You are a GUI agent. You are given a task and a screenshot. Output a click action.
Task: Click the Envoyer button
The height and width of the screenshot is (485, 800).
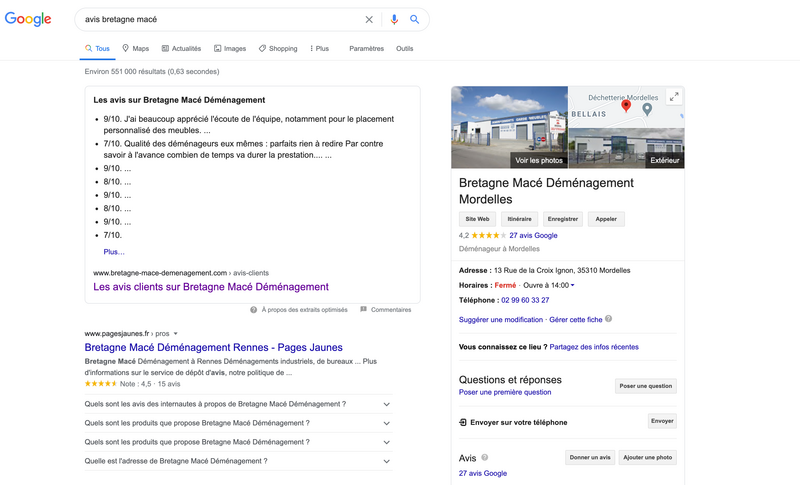[662, 421]
